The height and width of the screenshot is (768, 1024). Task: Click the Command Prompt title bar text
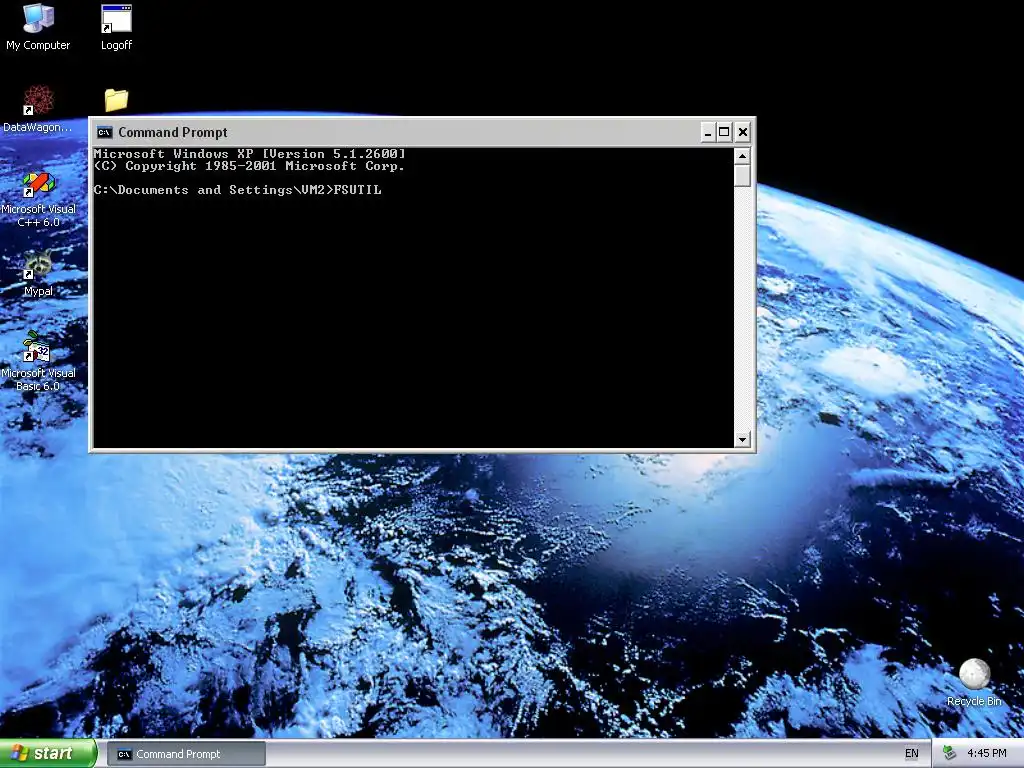(172, 133)
